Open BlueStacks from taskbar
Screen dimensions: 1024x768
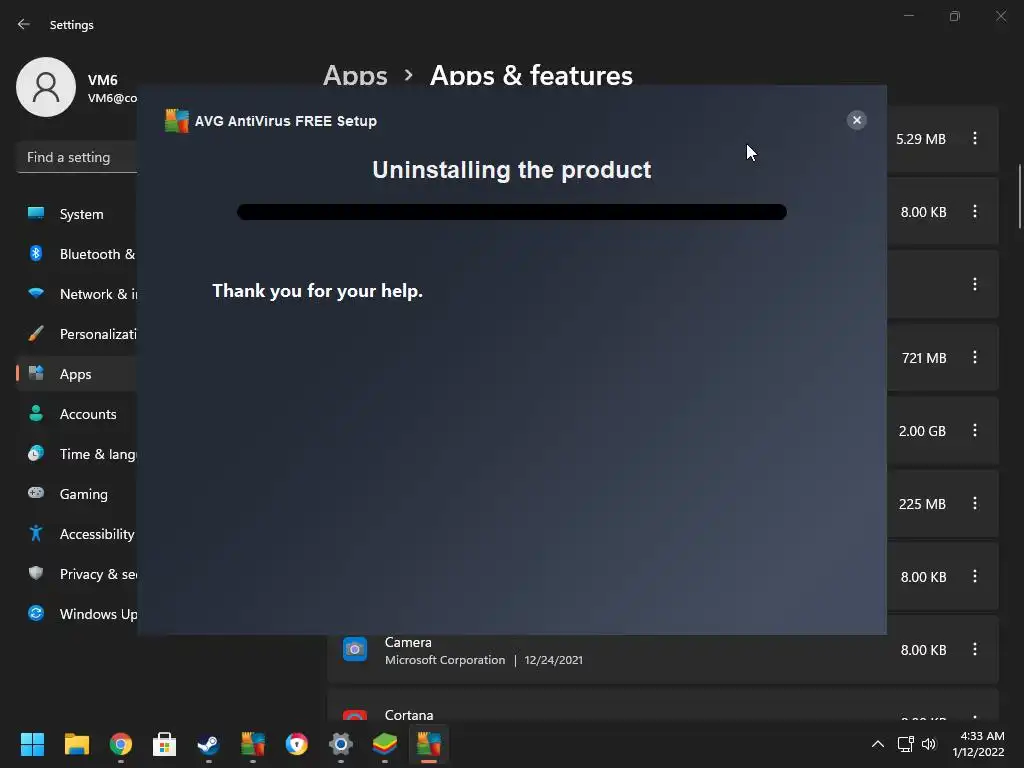tap(385, 744)
